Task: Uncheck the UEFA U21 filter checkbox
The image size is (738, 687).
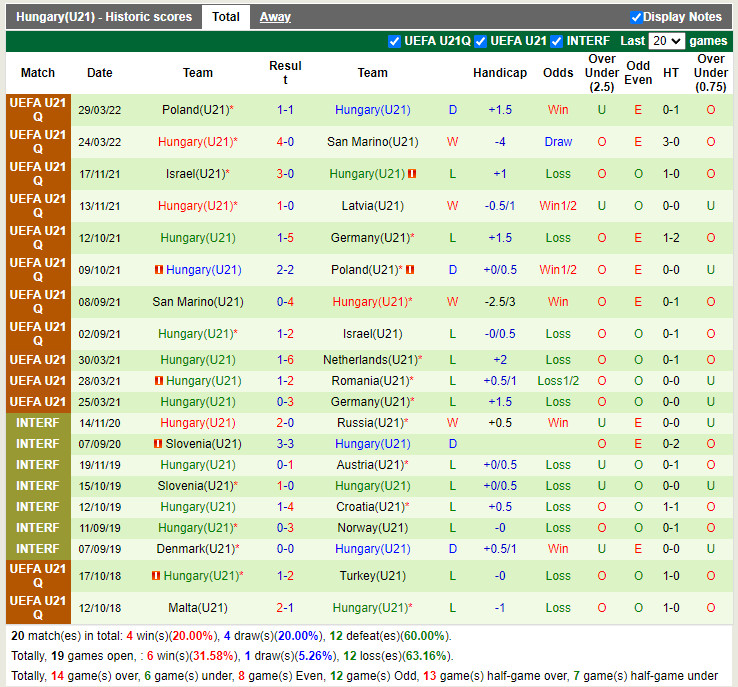Action: coord(481,41)
